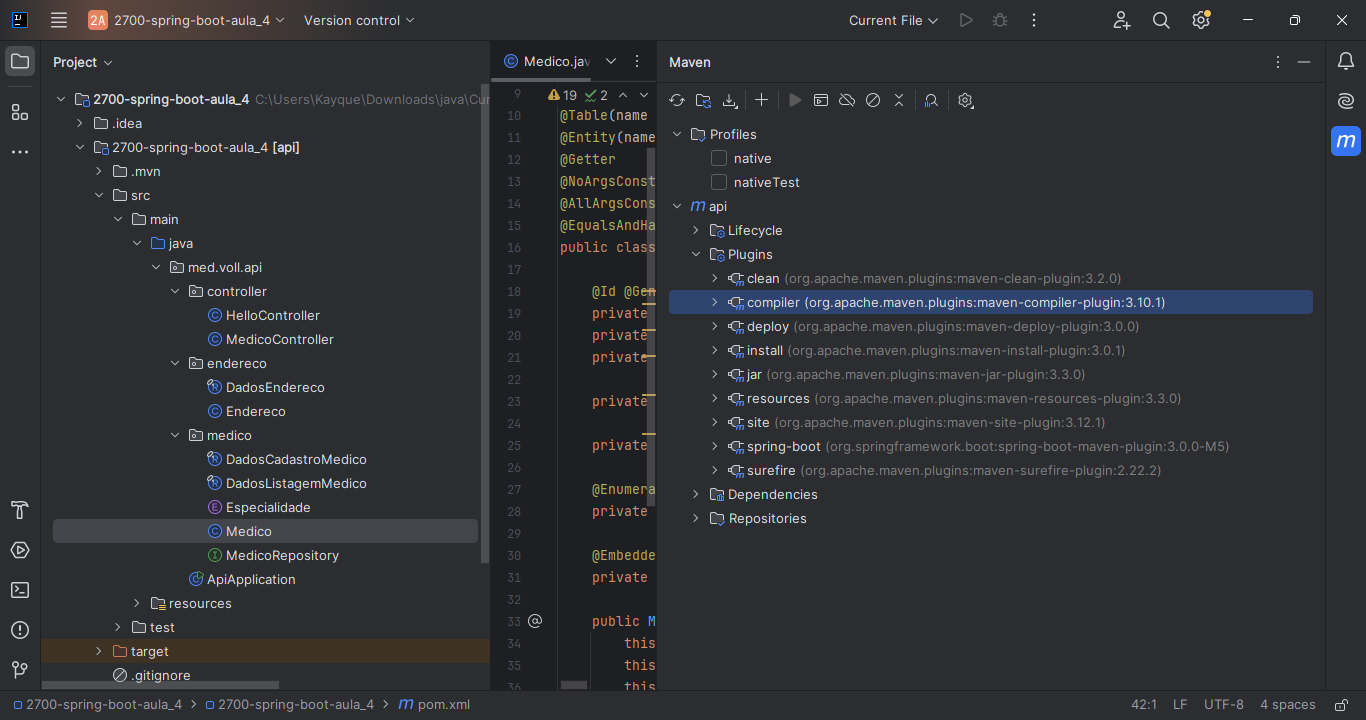Hide the Maven tool window
Screen dimensions: 1366x720
click(x=1304, y=62)
